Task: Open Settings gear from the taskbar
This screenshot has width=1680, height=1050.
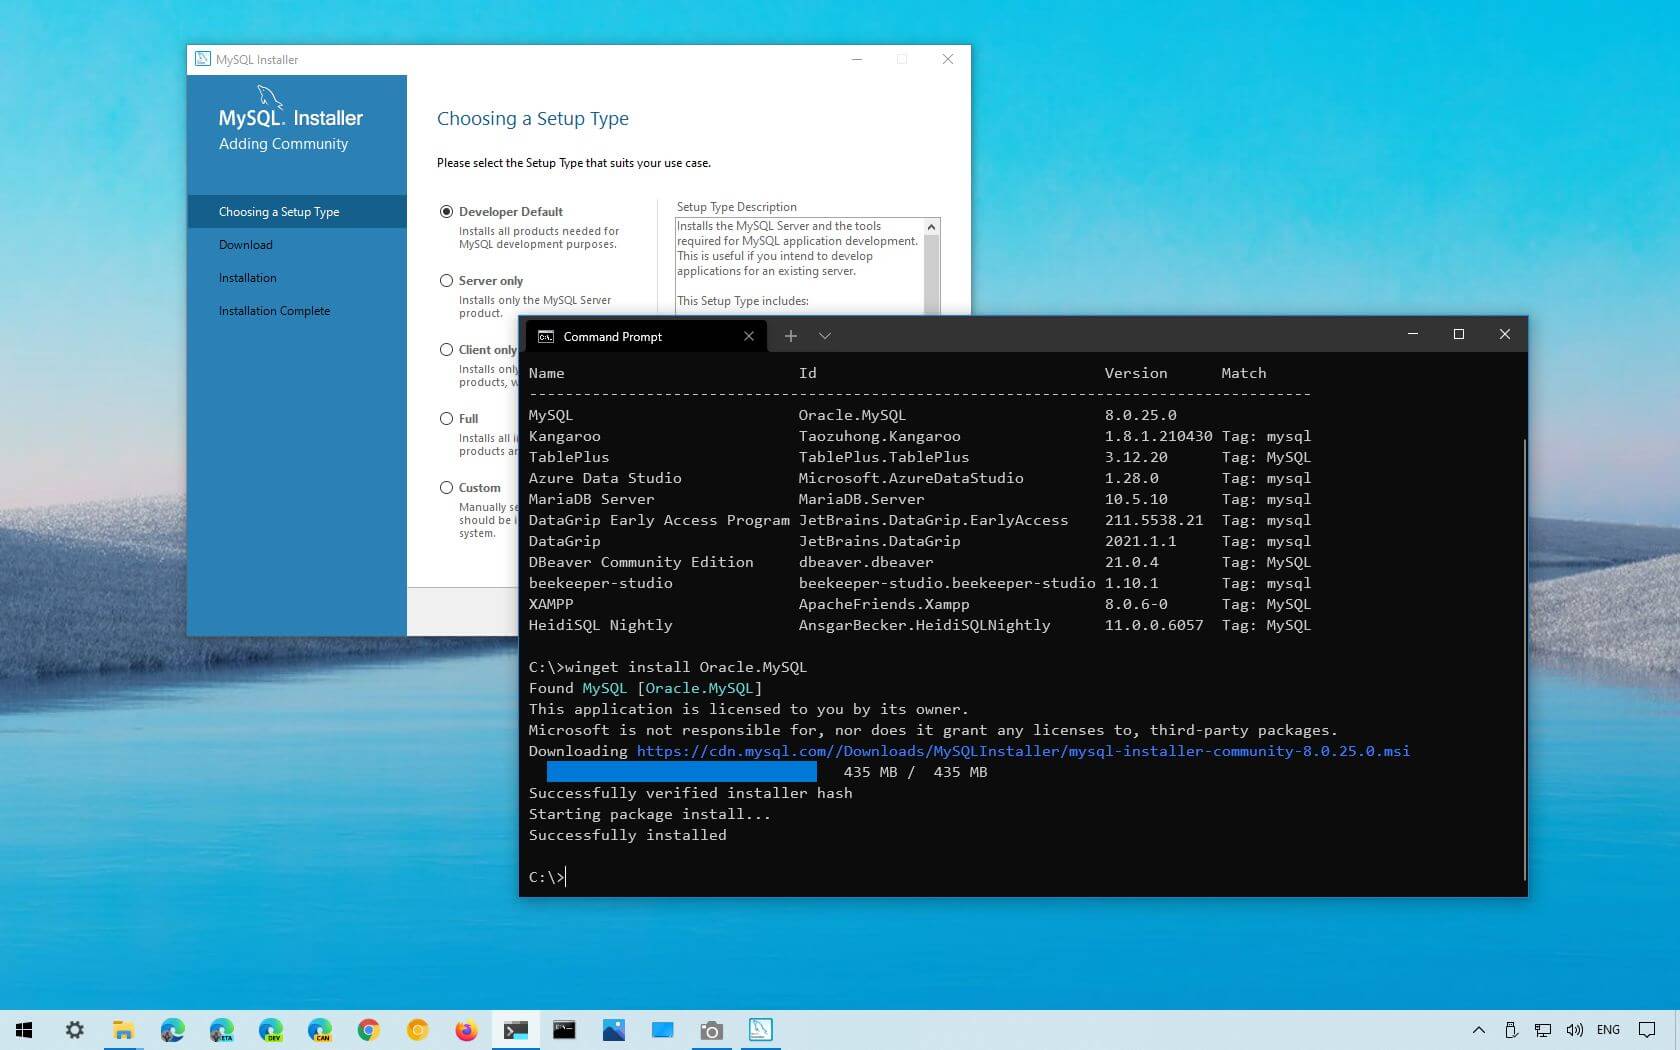Action: pyautogui.click(x=74, y=1030)
